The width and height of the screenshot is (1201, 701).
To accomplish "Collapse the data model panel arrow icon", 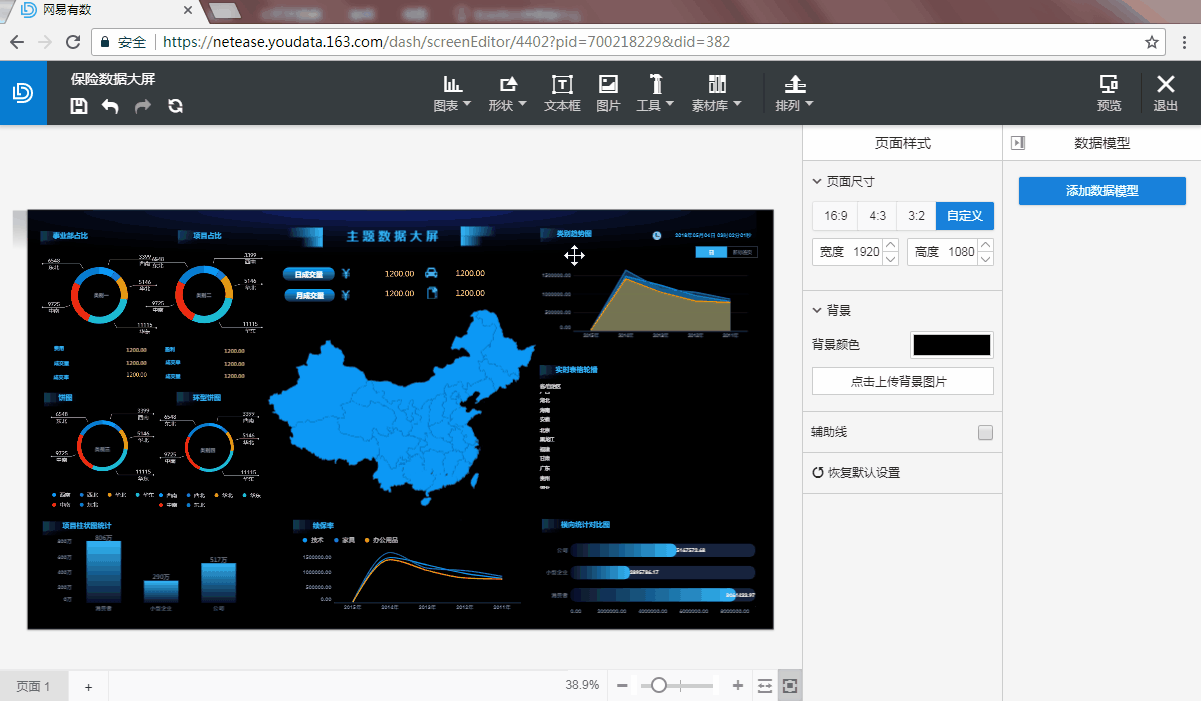I will (x=1018, y=143).
